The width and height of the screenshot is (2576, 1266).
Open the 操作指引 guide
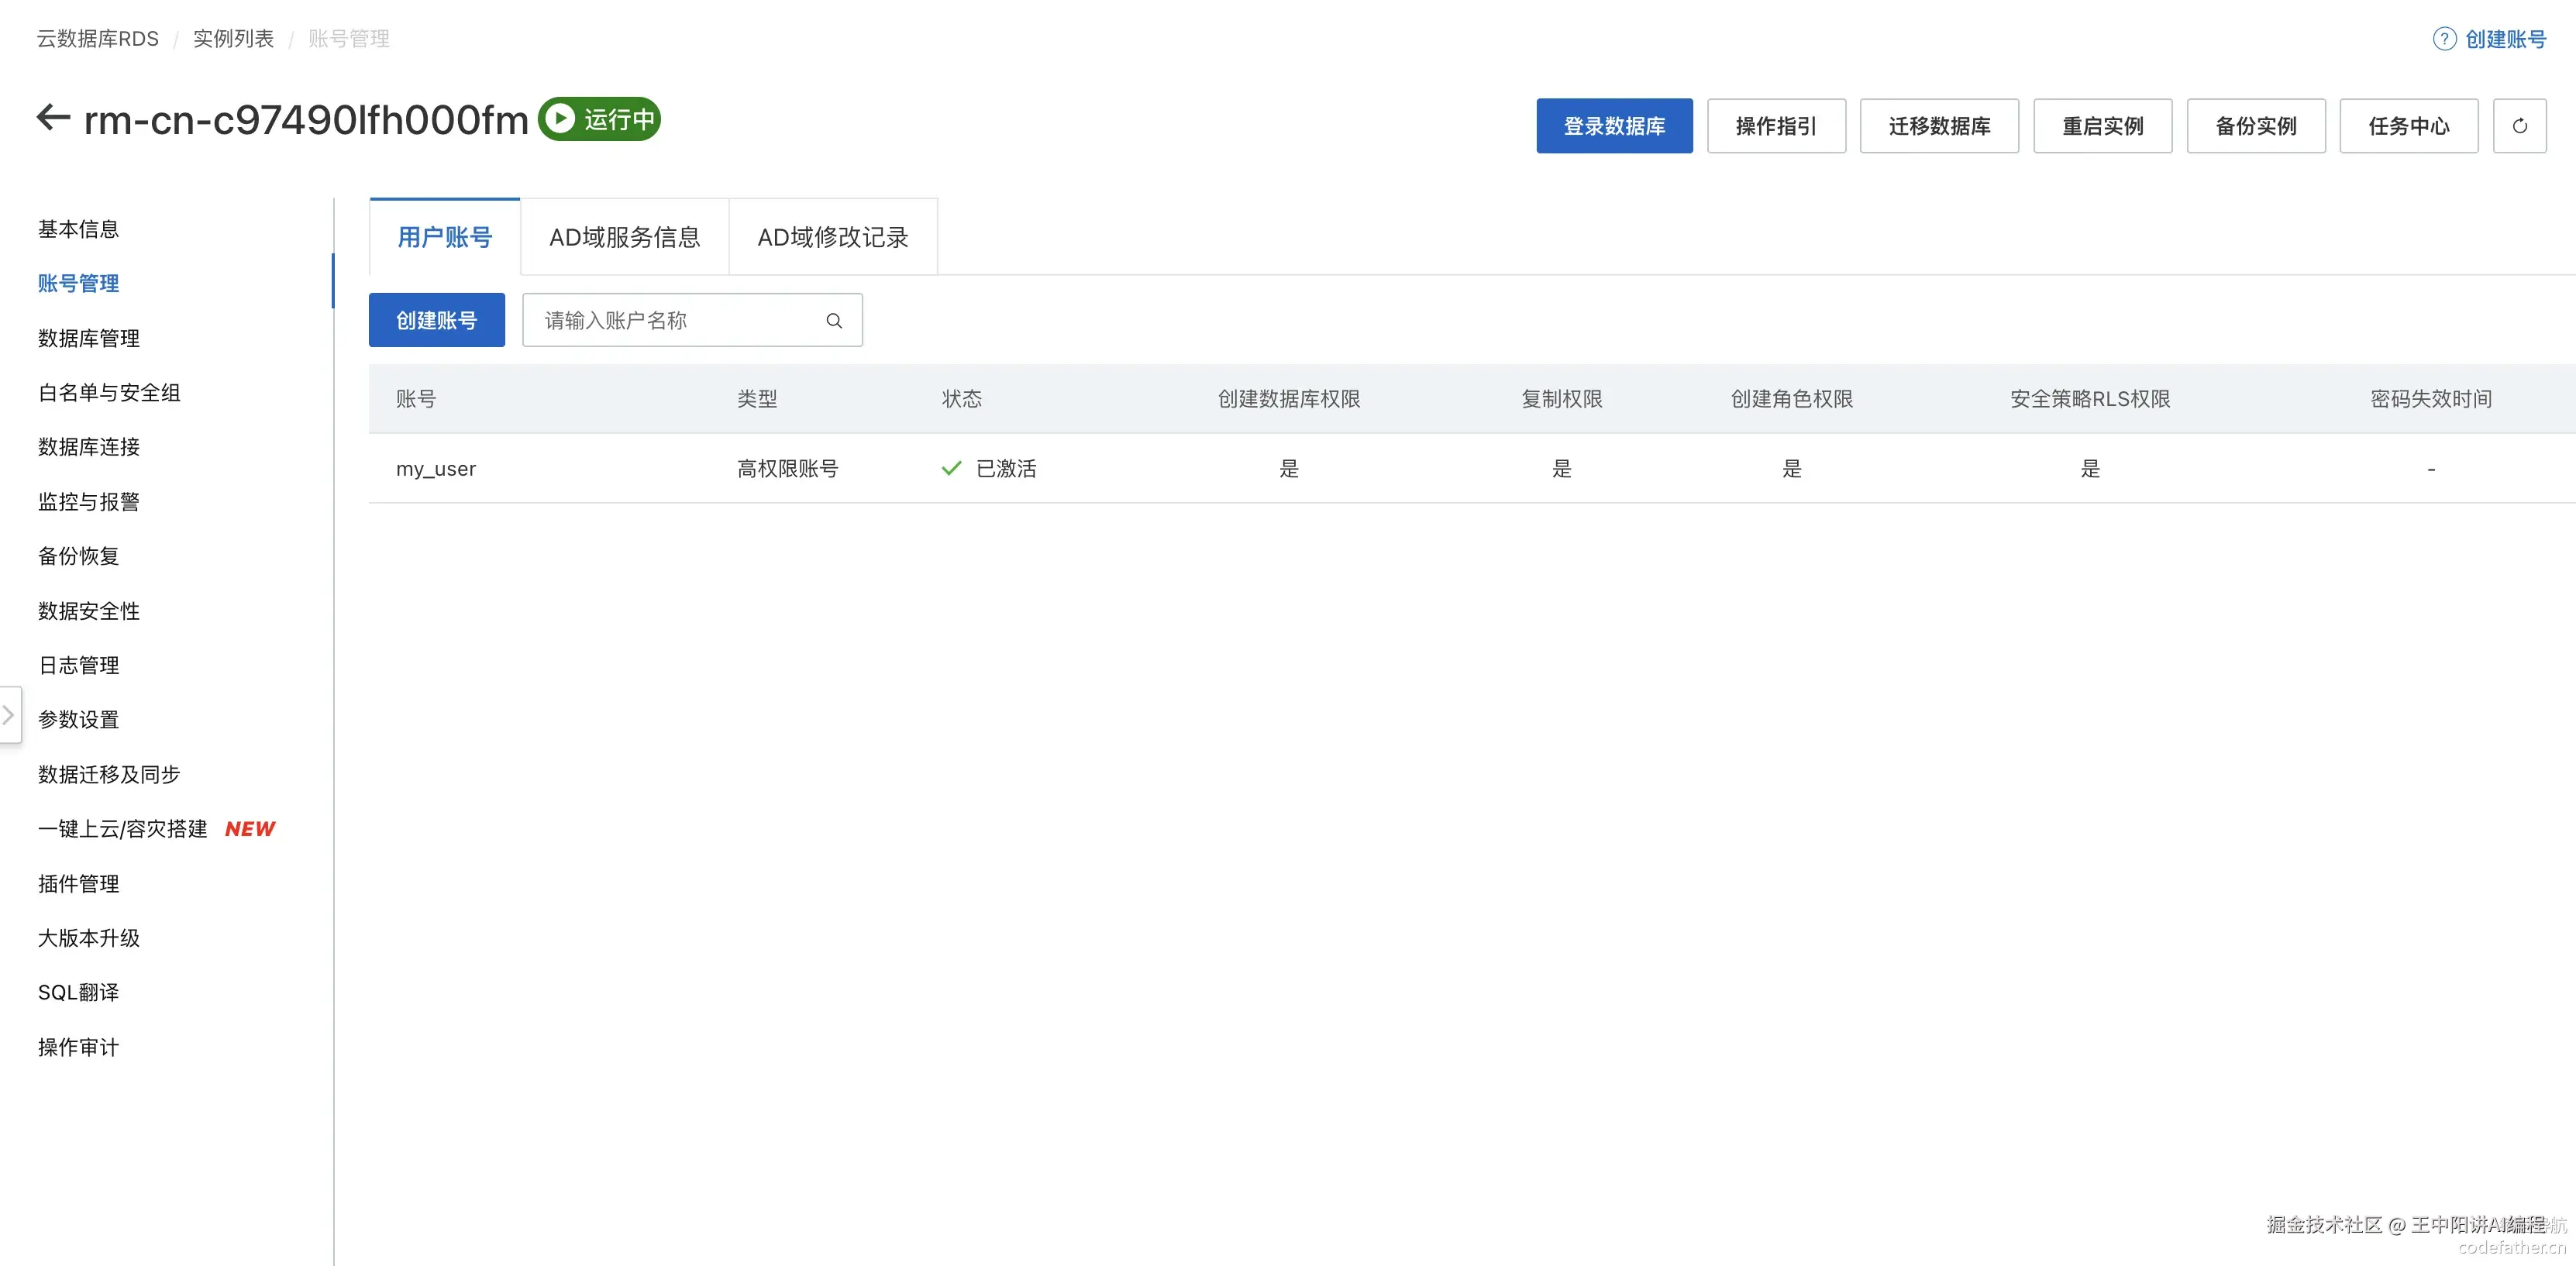(1775, 126)
